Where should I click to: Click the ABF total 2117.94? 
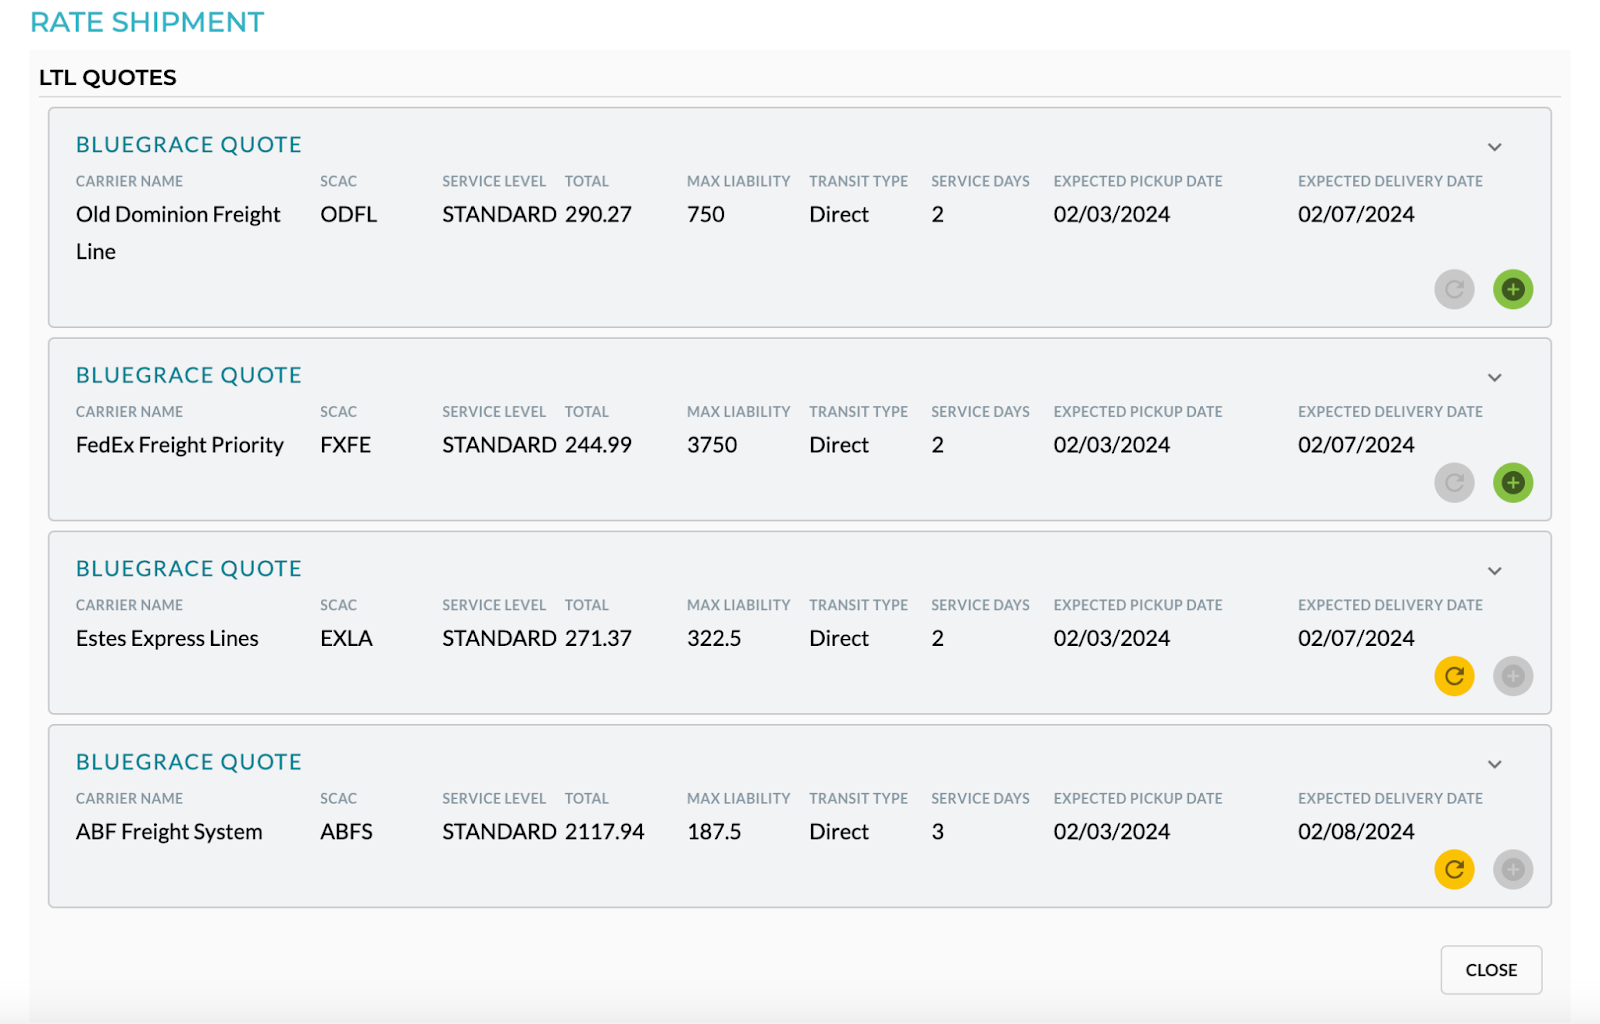pyautogui.click(x=604, y=832)
